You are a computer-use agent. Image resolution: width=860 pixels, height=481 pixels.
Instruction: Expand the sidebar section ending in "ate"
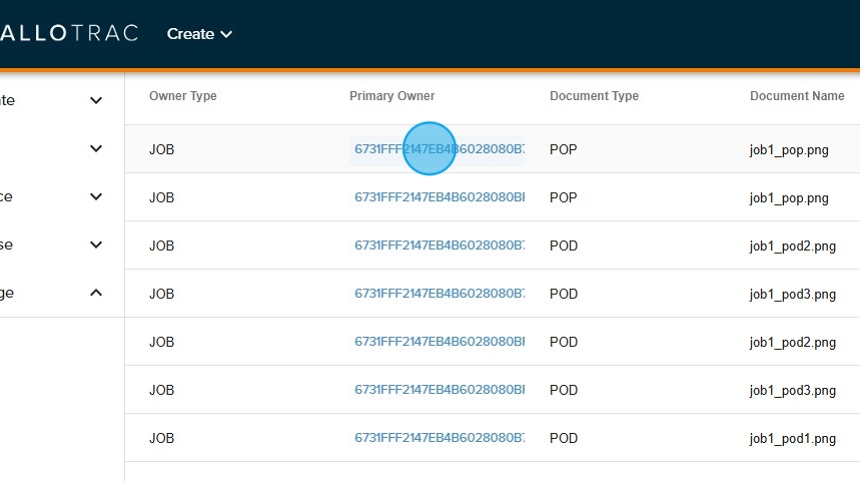[x=96, y=100]
